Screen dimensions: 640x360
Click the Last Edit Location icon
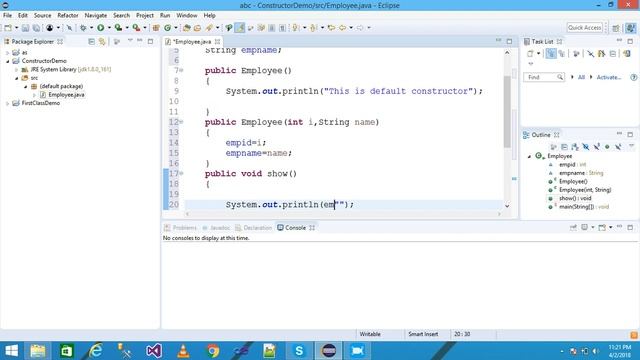click(331, 28)
